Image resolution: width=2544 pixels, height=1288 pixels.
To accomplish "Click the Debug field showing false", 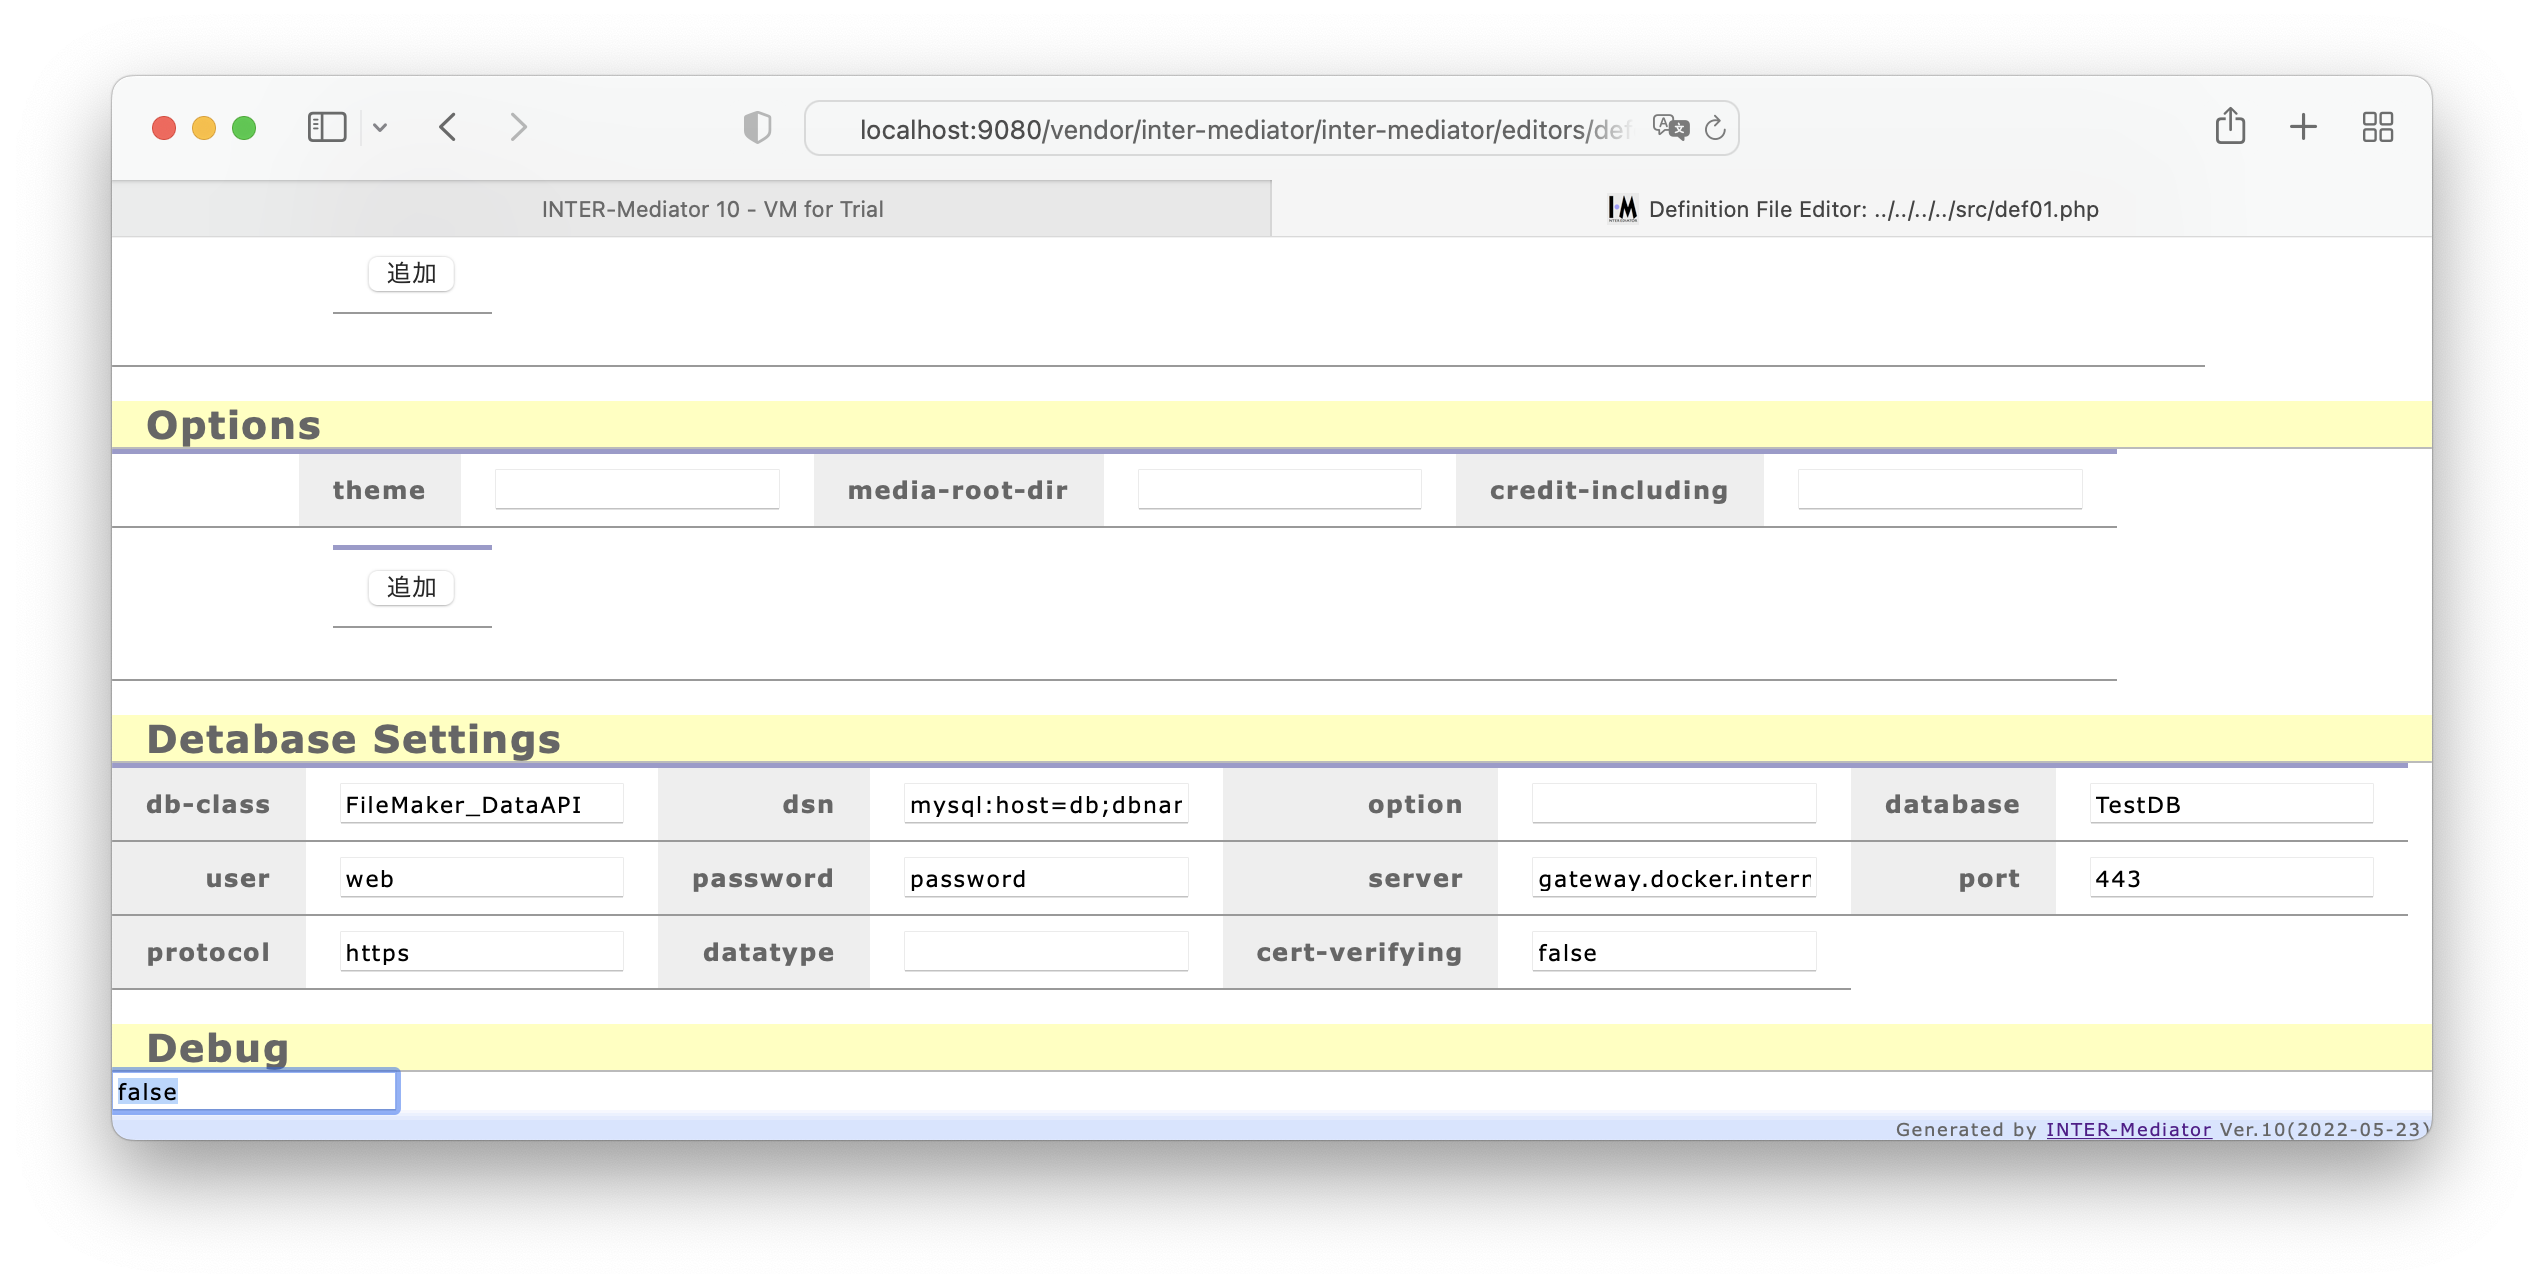I will click(x=255, y=1091).
